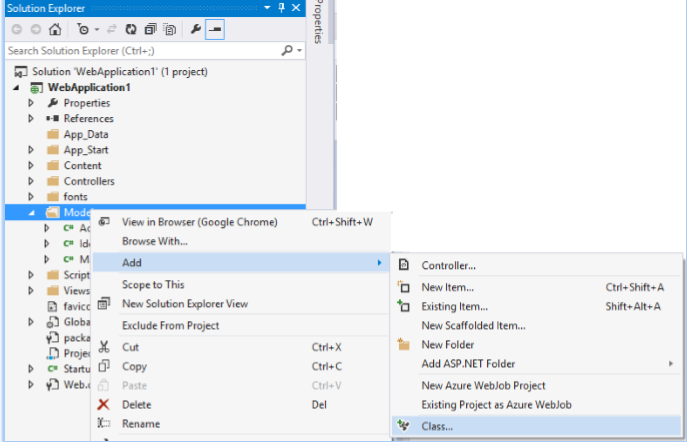
Task: Click the Back navigation arrow in Solution Explorer toolbar
Action: click(x=17, y=29)
